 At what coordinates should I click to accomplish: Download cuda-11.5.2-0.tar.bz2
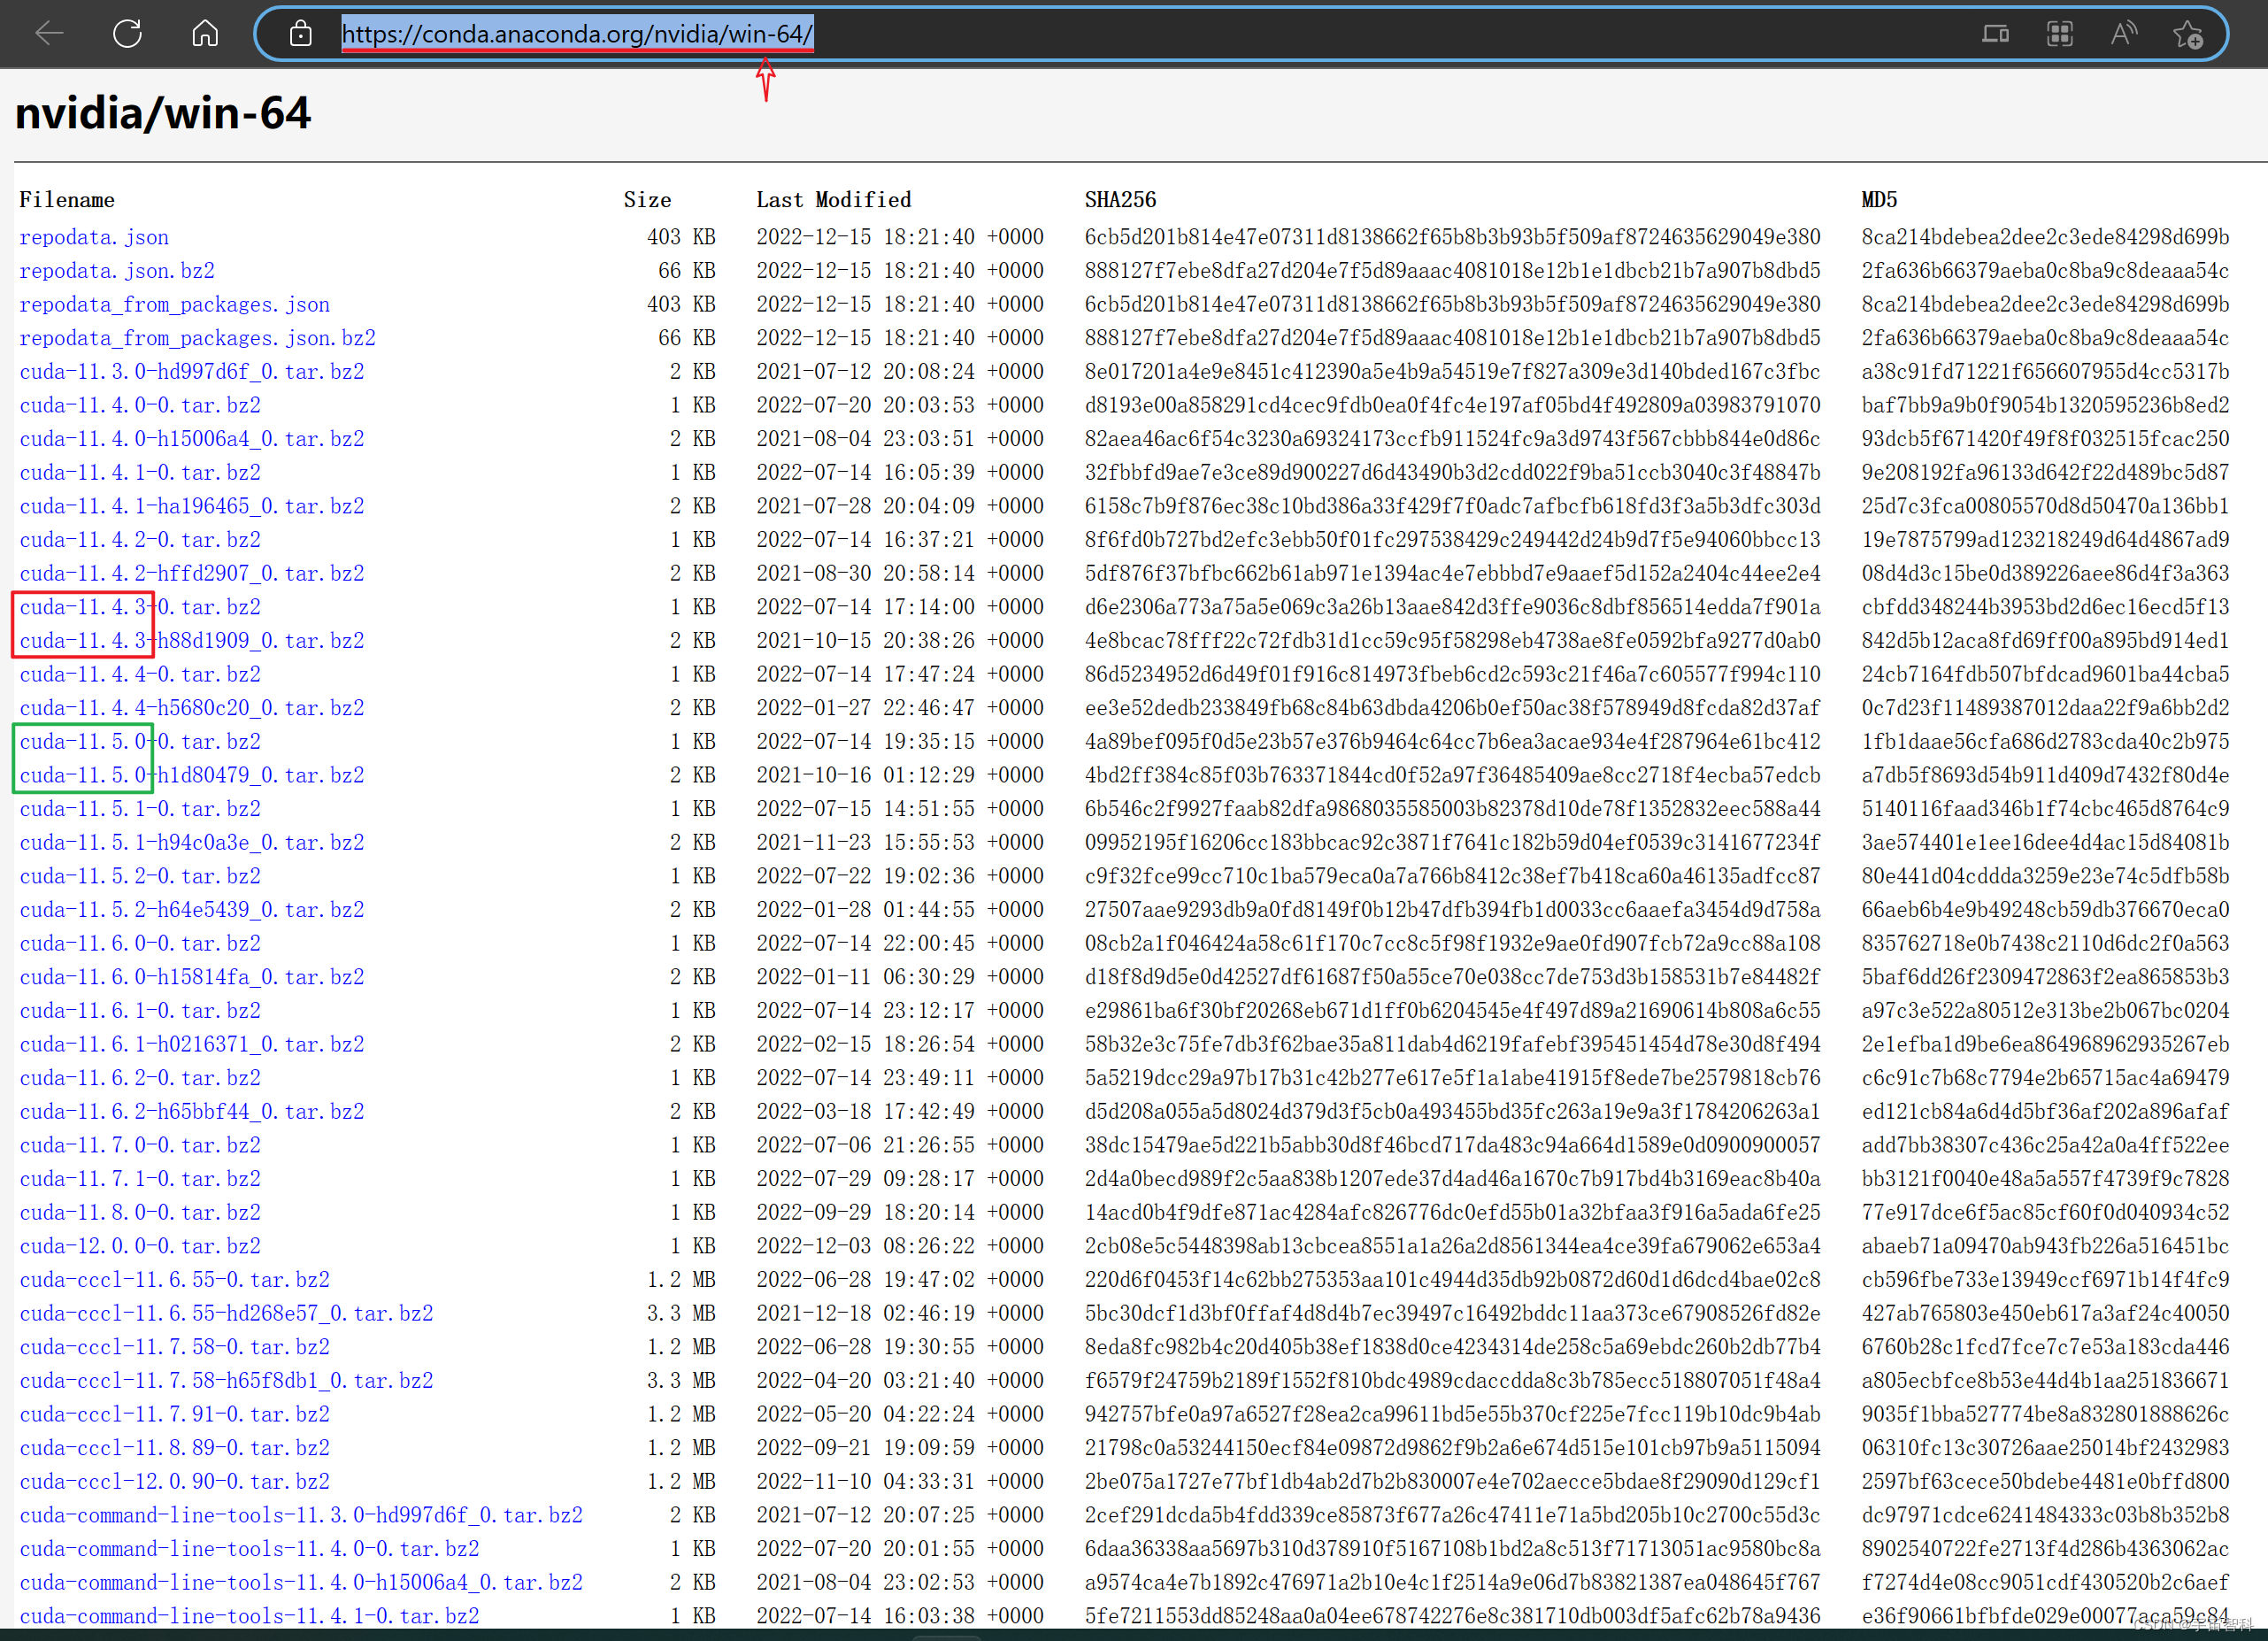[140, 876]
